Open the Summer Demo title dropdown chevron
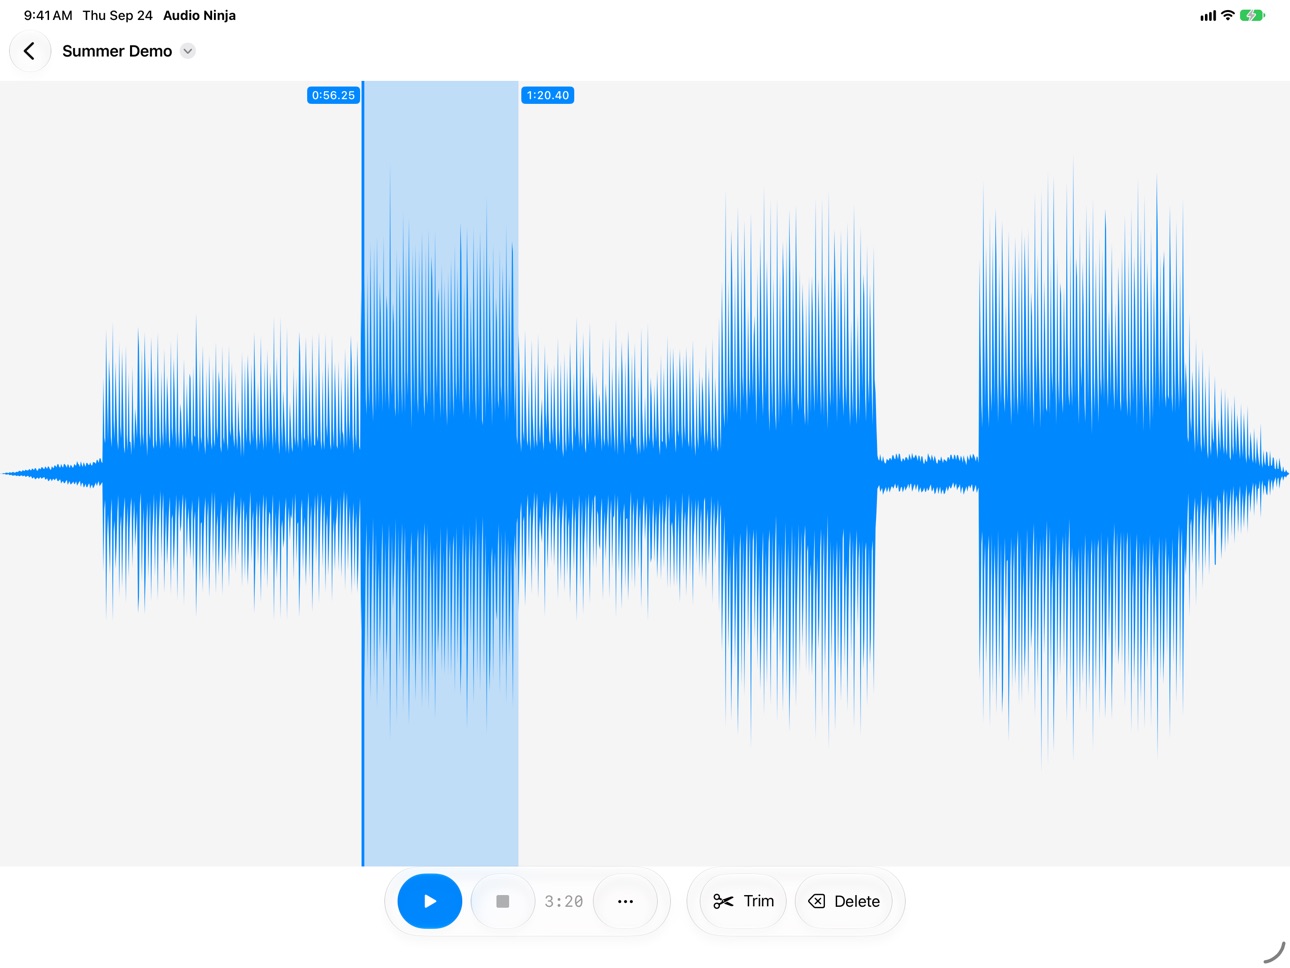 [x=188, y=51]
